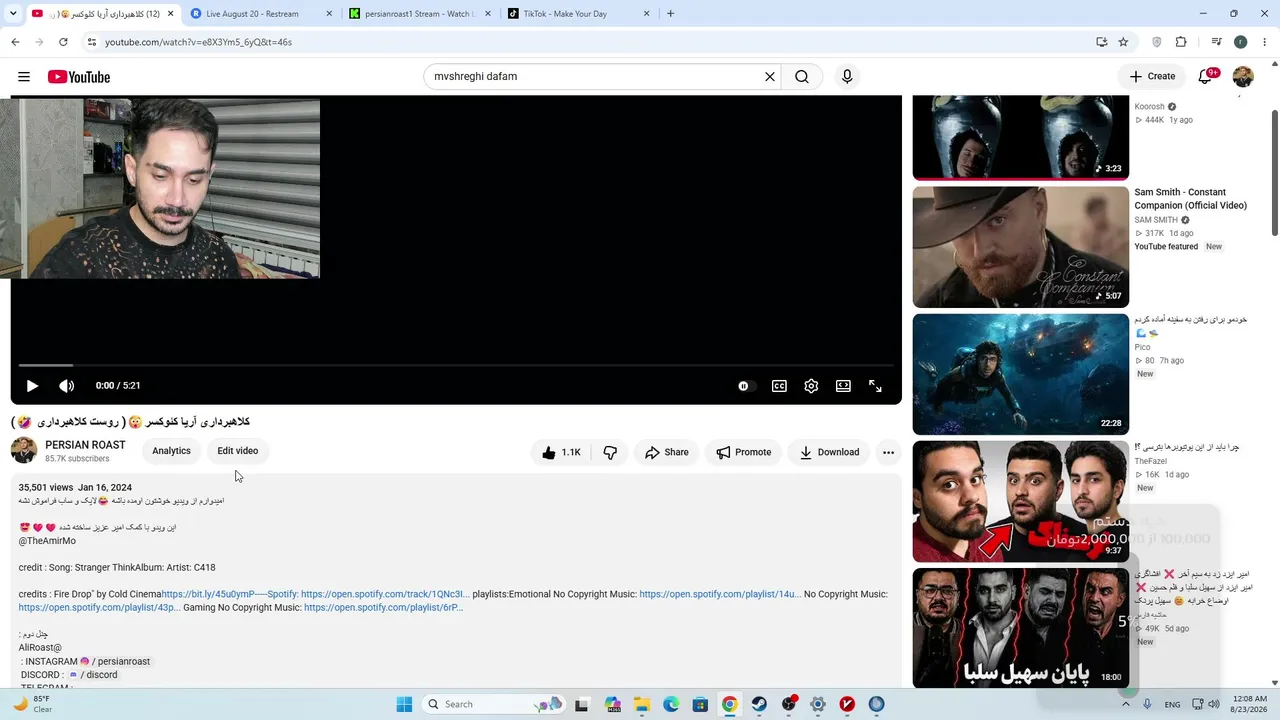This screenshot has width=1280, height=720.
Task: Open the Gaming No Copyright Music playlist link
Action: tap(383, 608)
